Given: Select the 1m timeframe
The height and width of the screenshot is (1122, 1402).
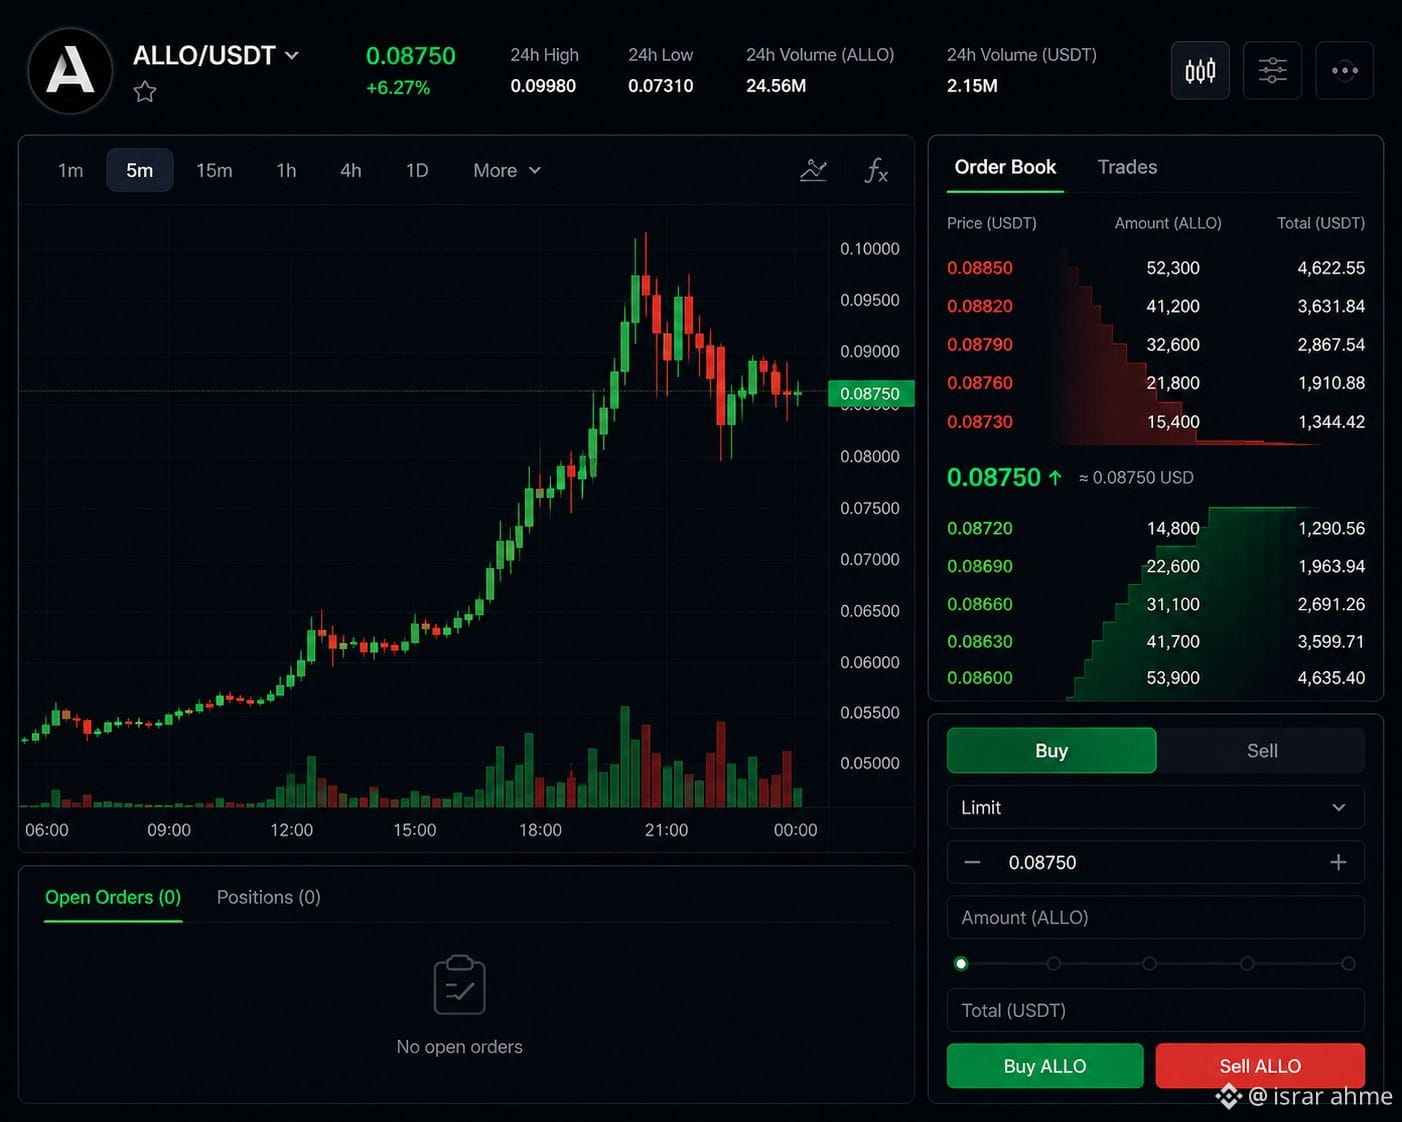Looking at the screenshot, I should (70, 170).
